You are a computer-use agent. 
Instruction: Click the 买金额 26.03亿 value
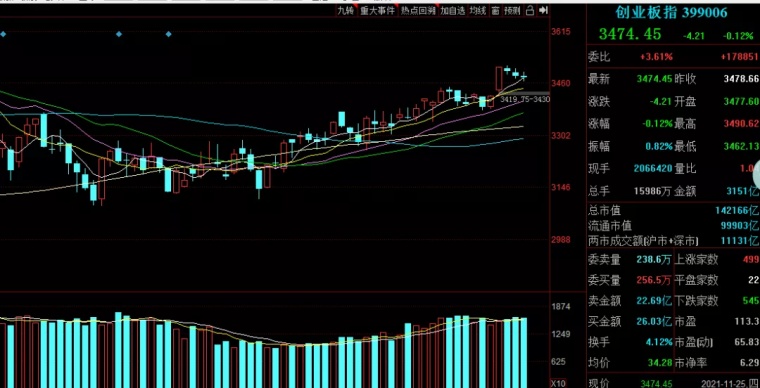(x=654, y=322)
